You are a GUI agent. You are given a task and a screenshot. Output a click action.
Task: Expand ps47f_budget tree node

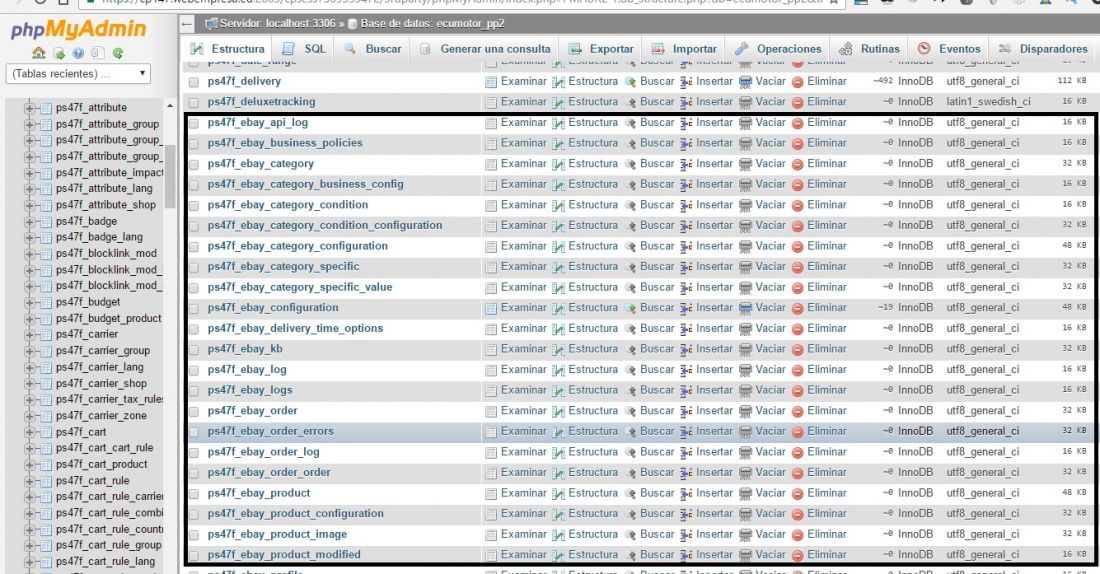(29, 302)
